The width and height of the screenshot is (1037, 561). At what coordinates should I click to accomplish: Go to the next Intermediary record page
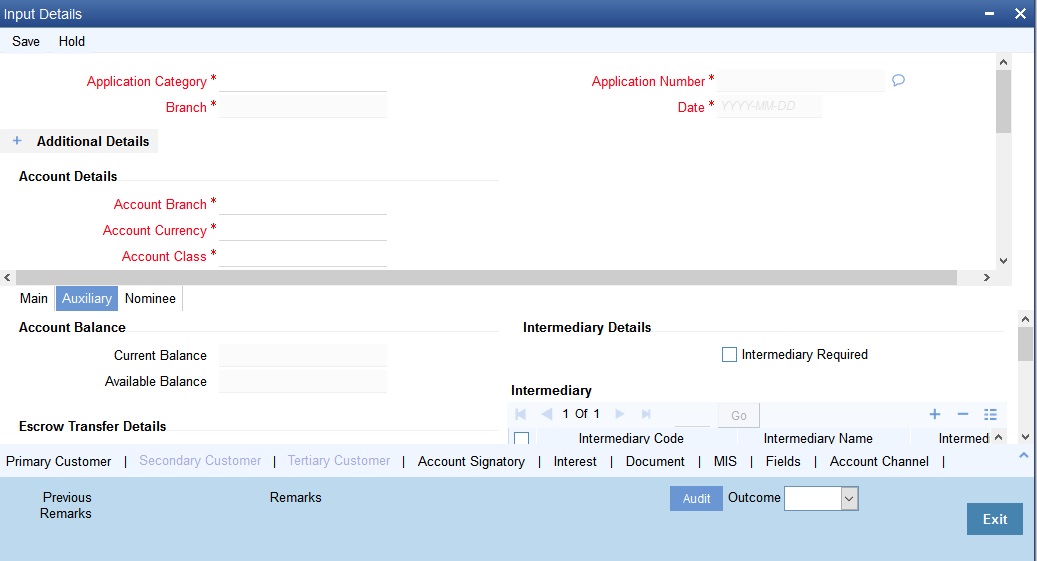[x=620, y=414]
